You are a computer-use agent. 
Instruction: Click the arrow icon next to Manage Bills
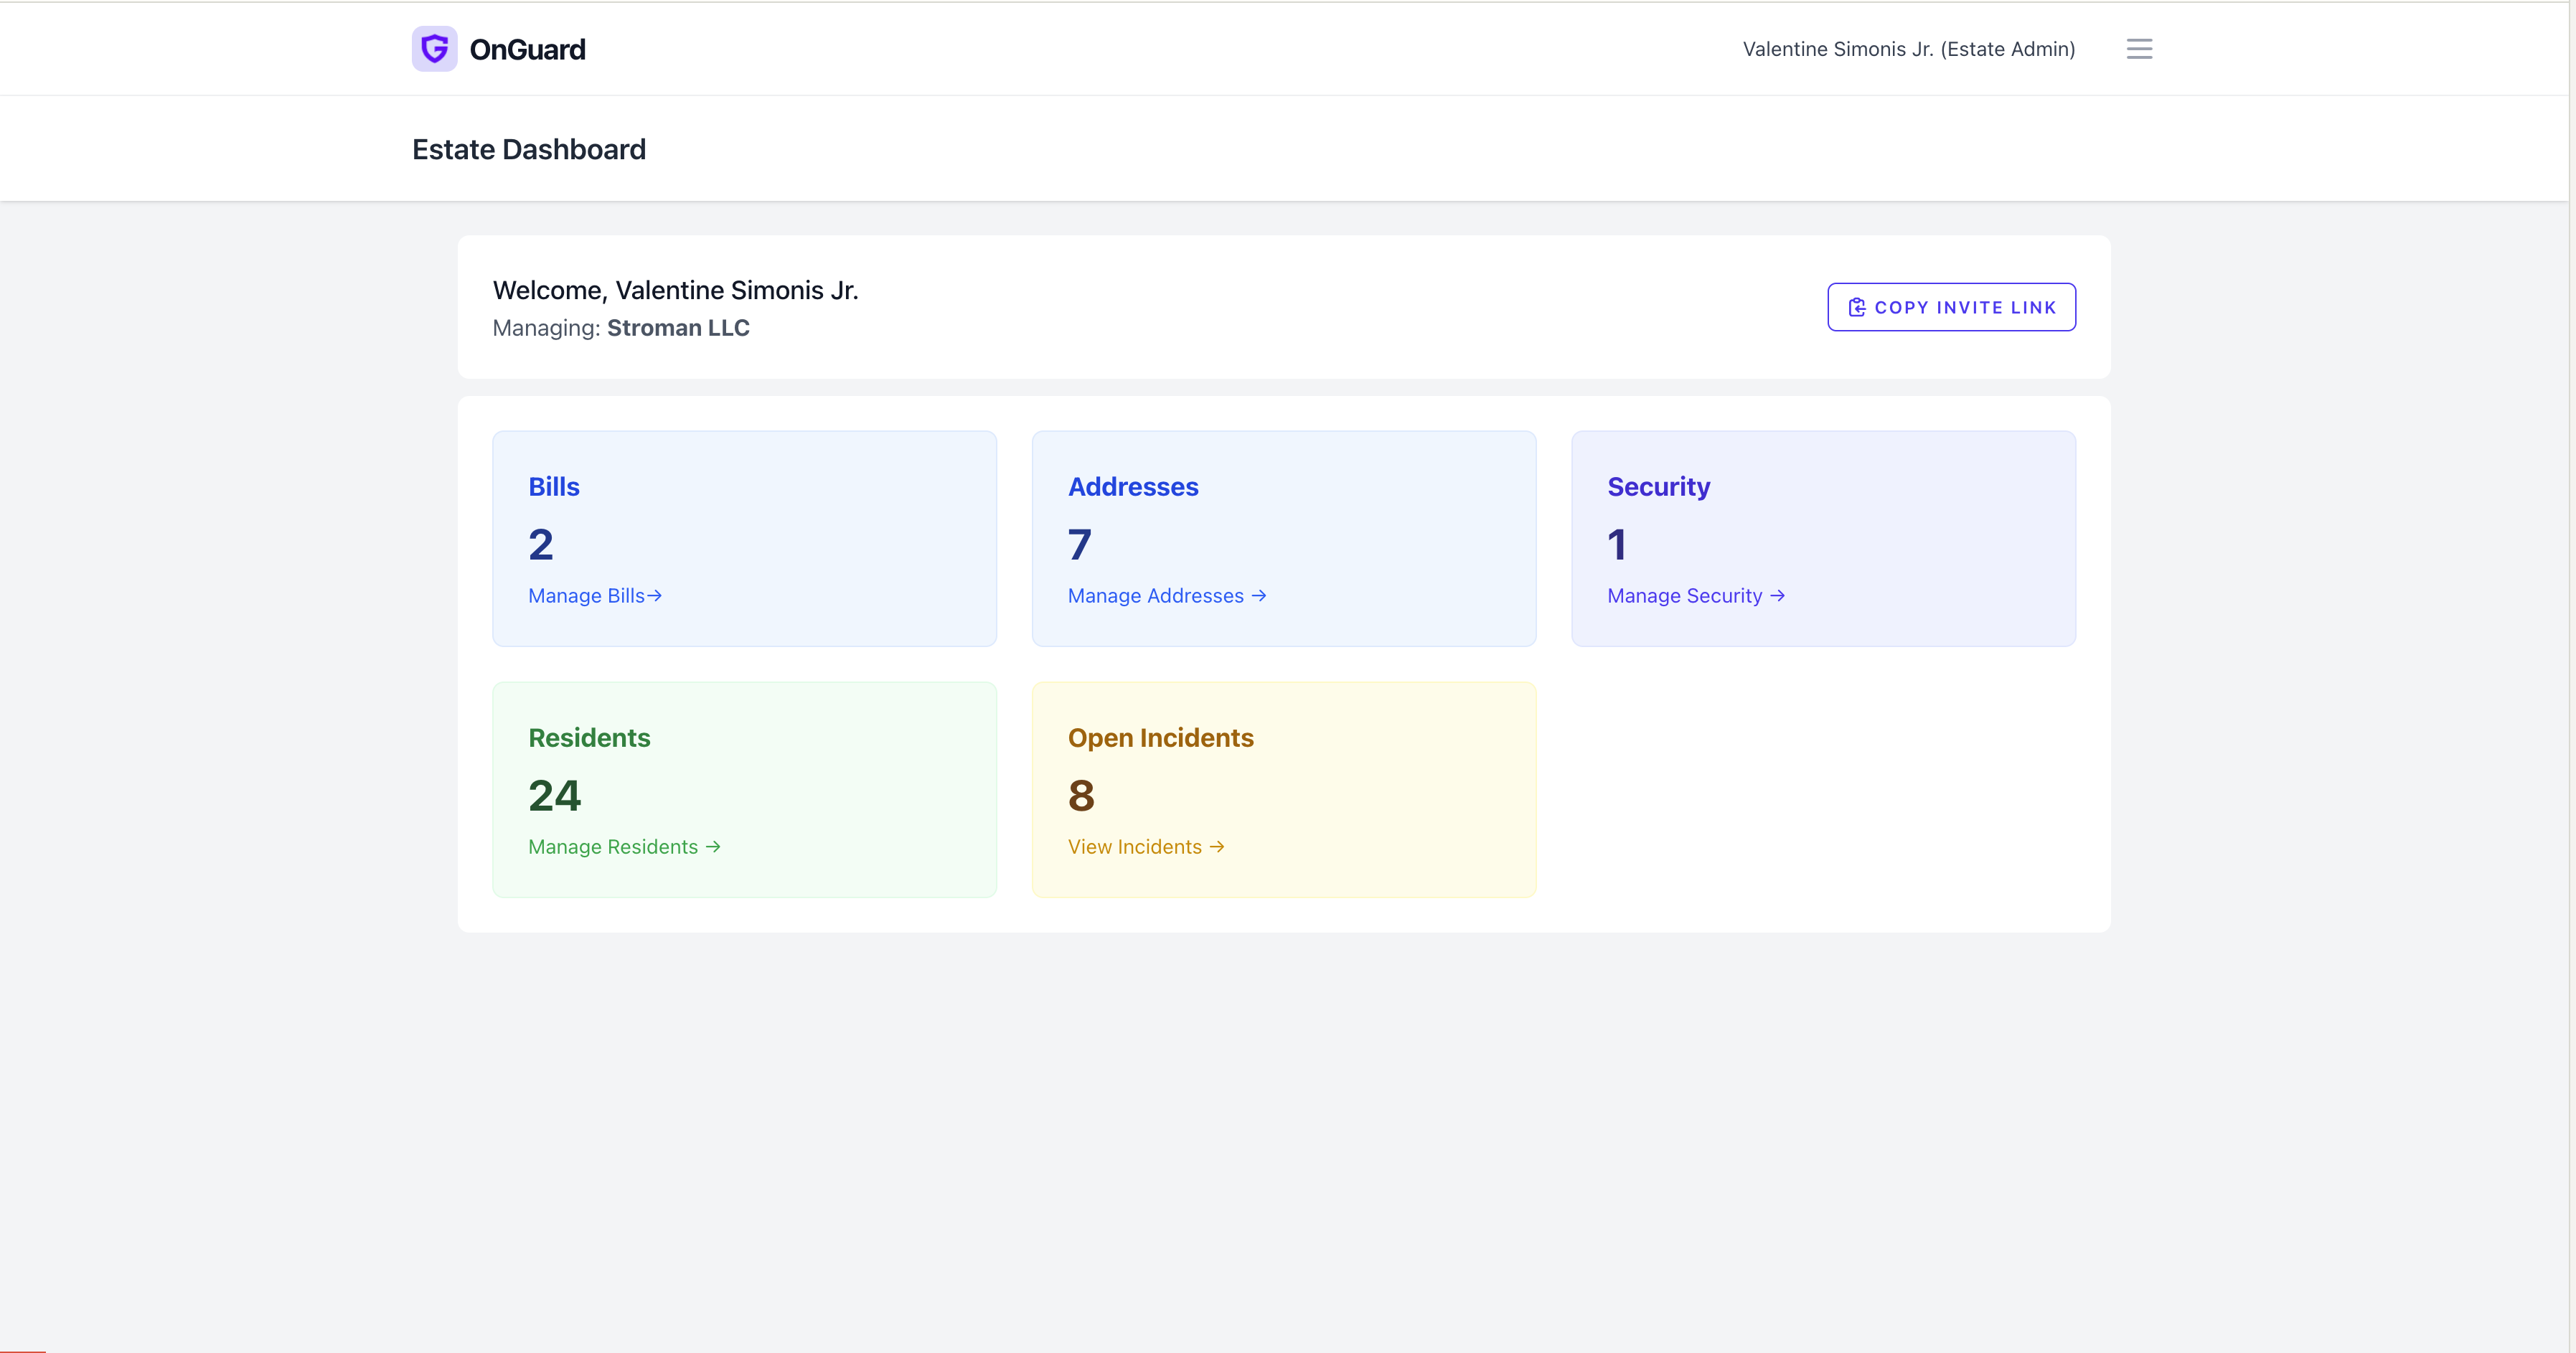click(x=655, y=595)
